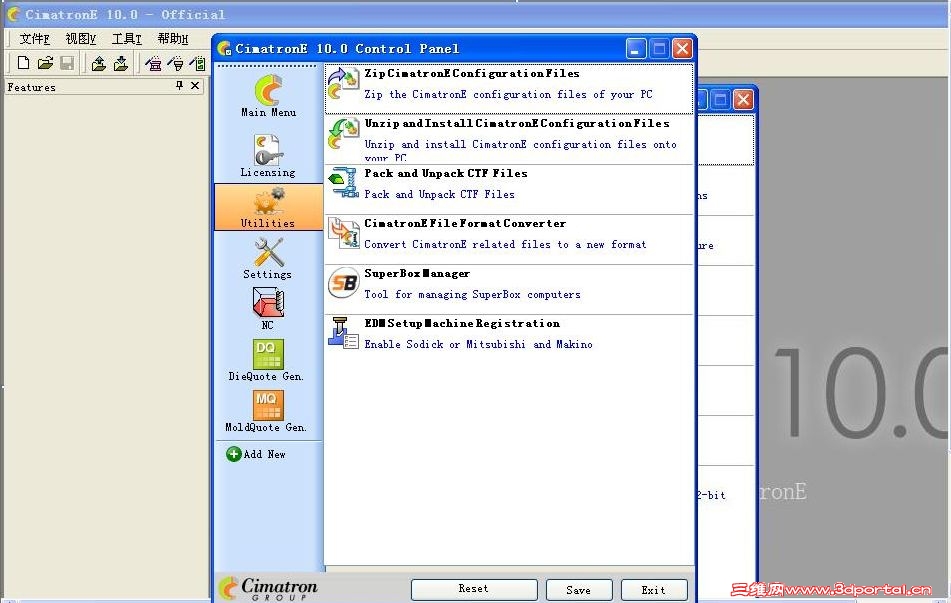Screen dimensions: 951x603
Task: Open the NC section
Action: pyautogui.click(x=267, y=308)
